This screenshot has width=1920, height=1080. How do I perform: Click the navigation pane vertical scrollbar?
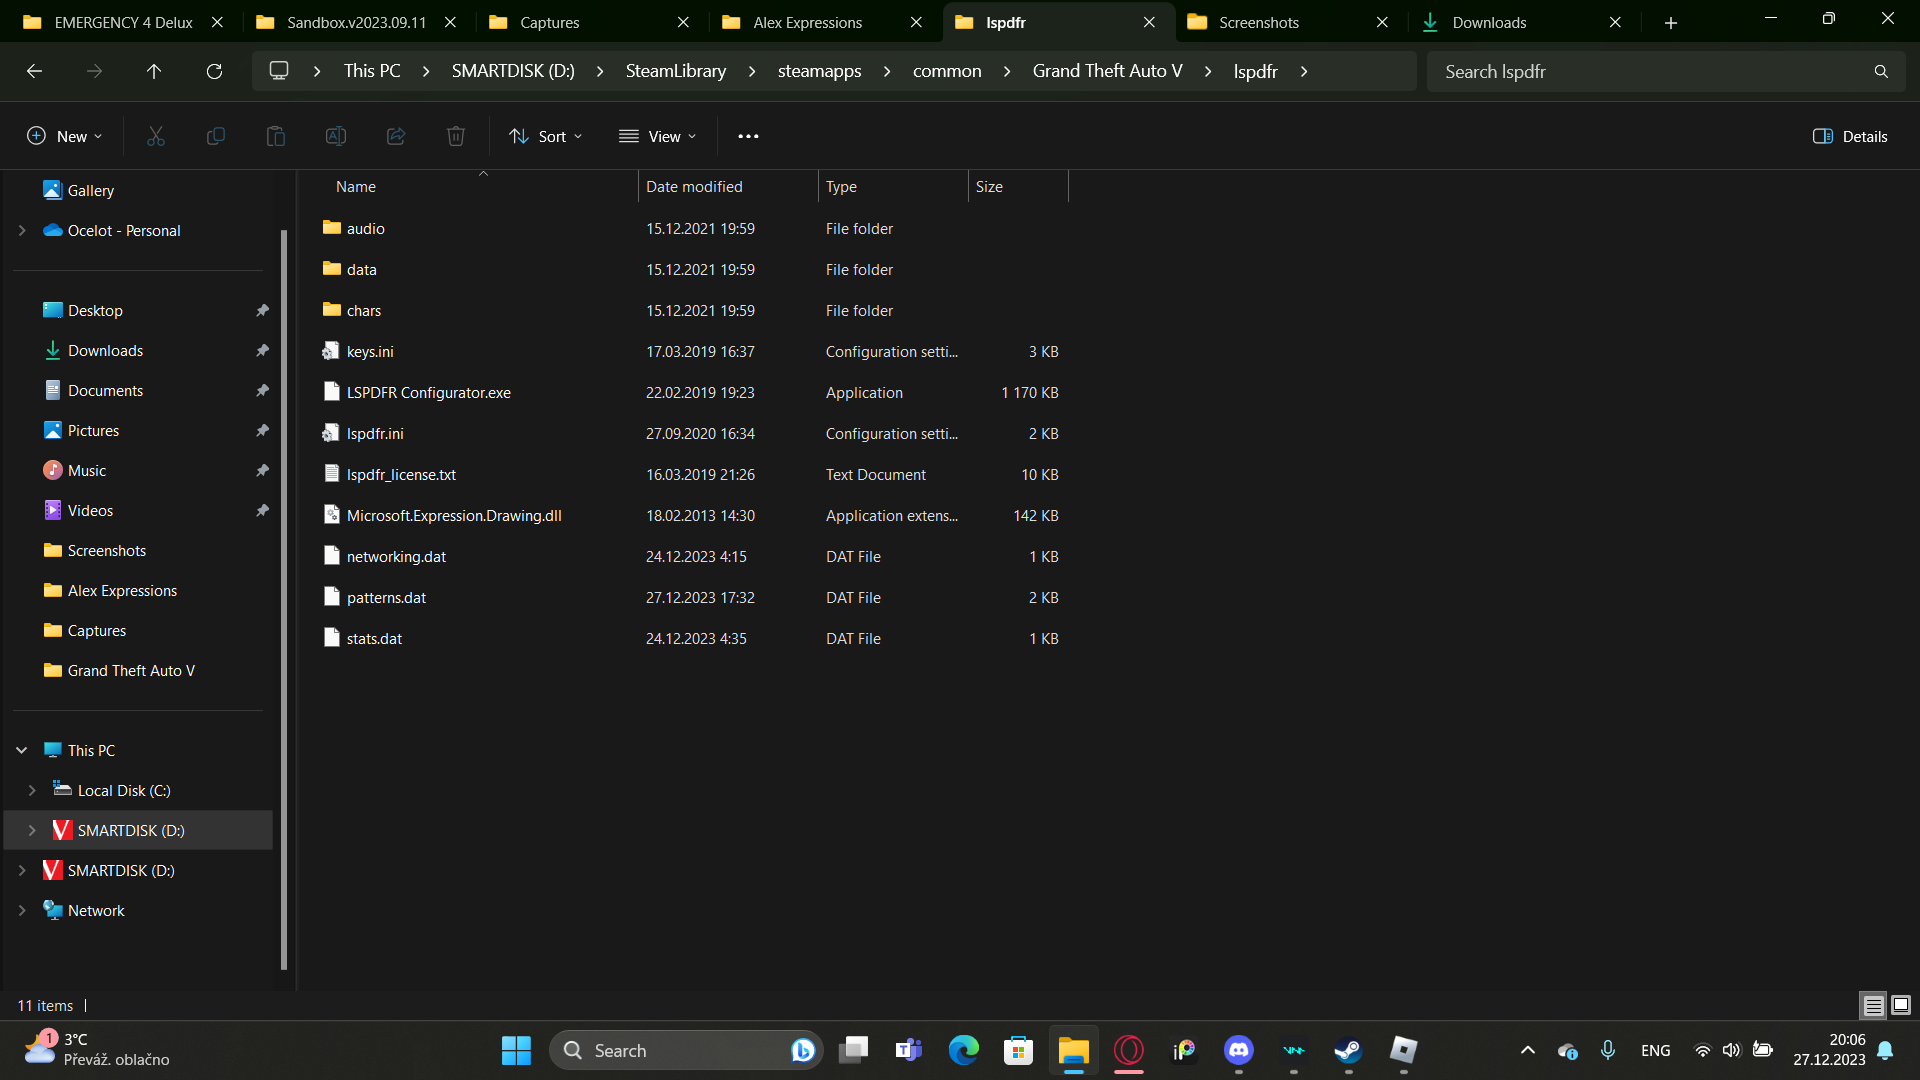tap(284, 600)
